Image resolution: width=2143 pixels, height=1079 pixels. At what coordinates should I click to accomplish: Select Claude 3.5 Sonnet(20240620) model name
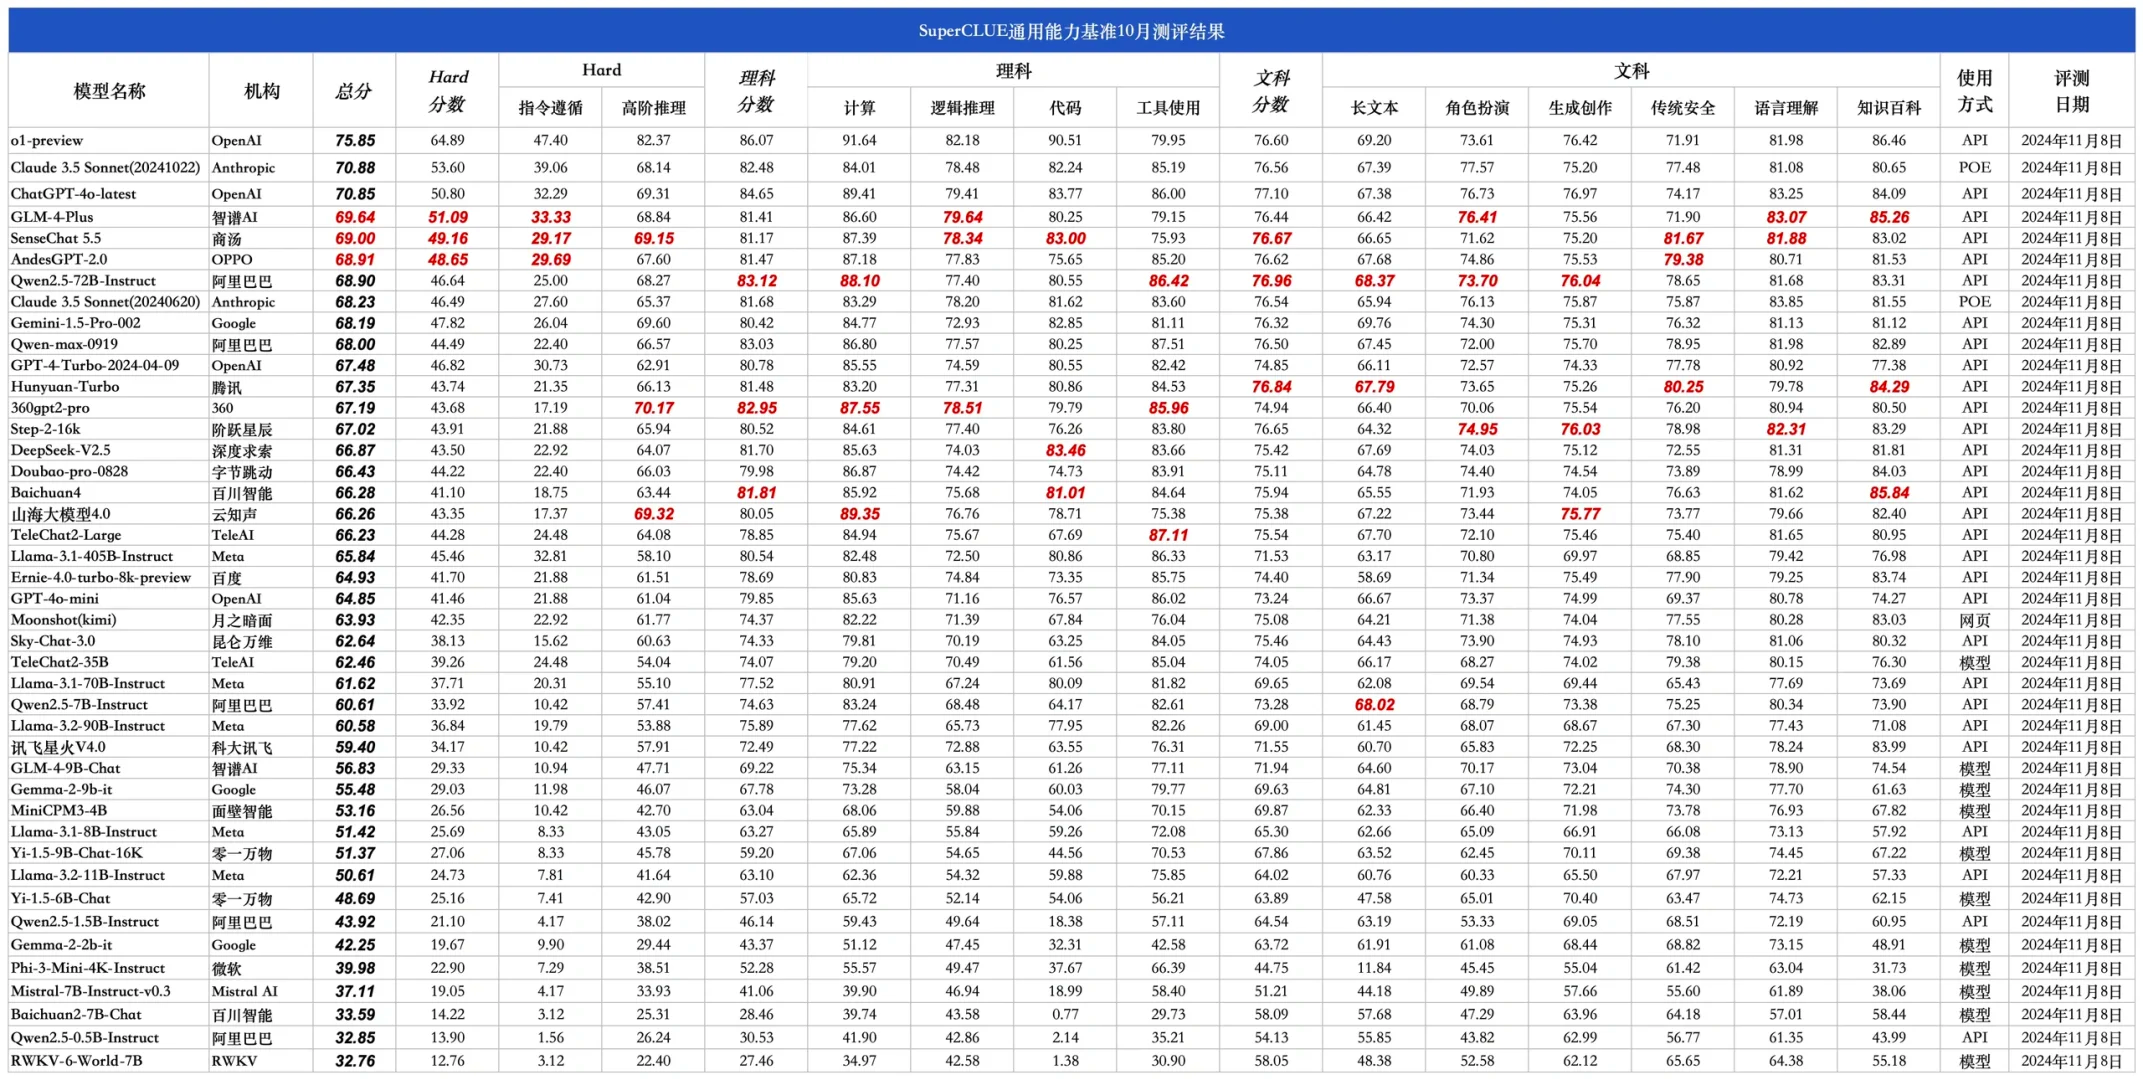click(106, 302)
